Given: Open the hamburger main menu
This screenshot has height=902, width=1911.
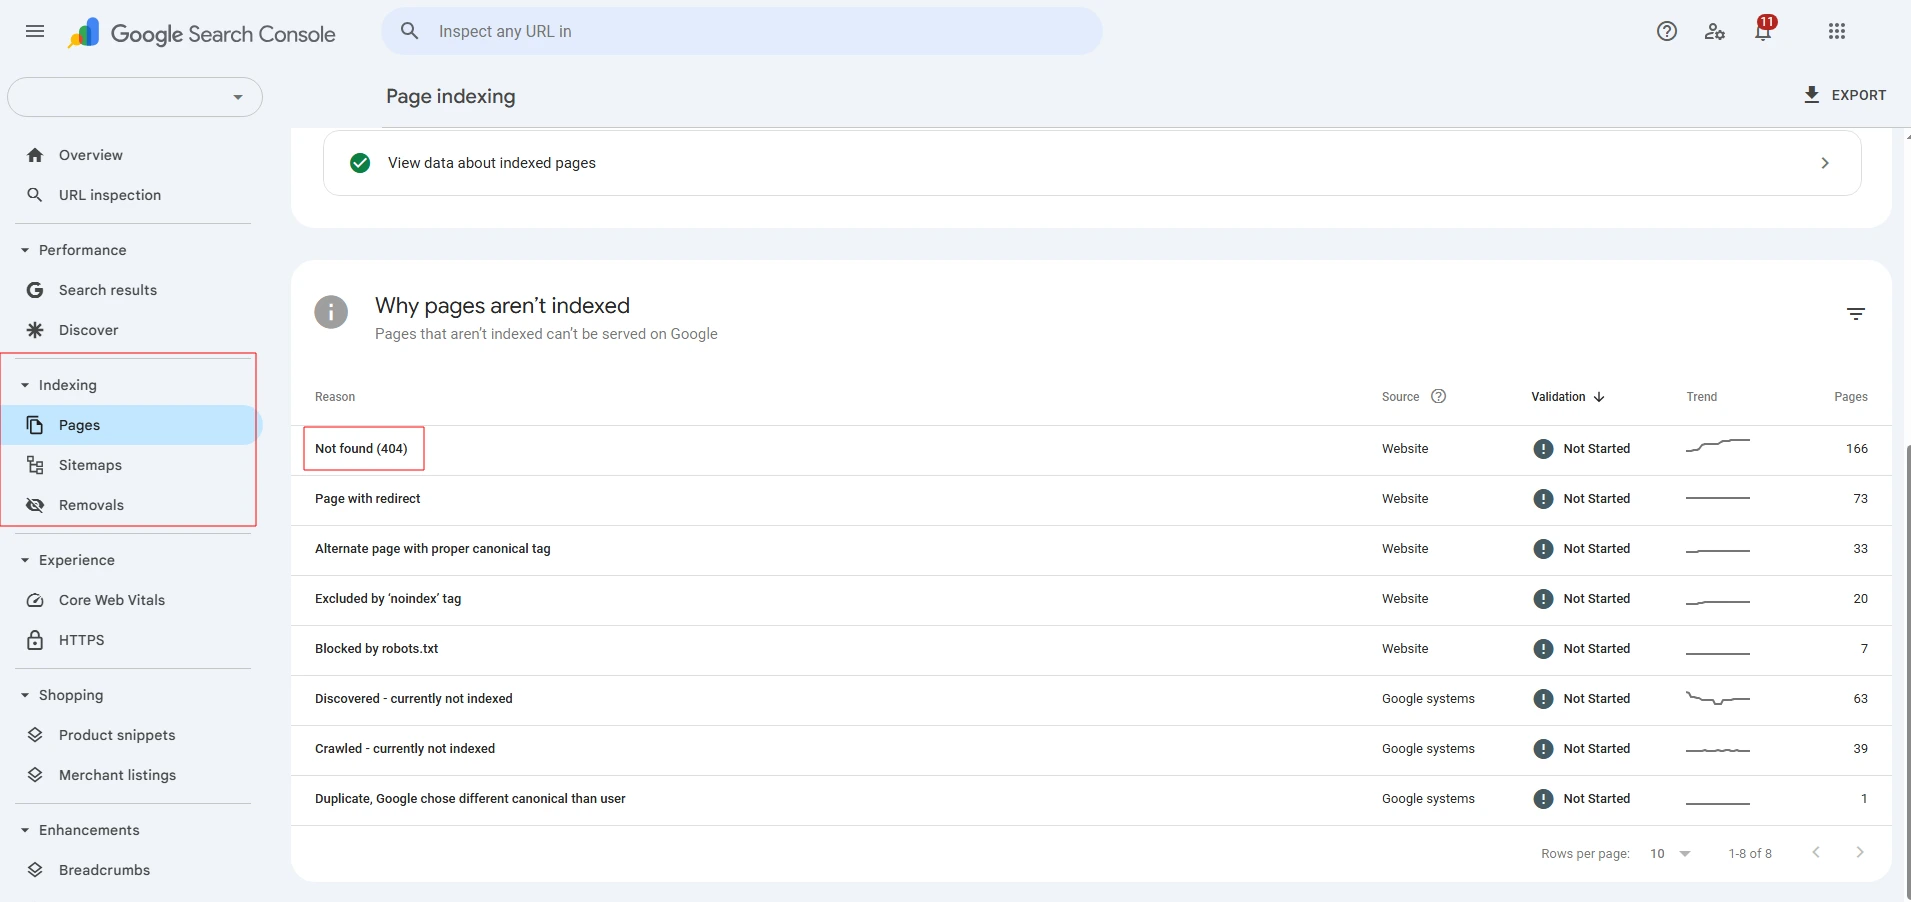Looking at the screenshot, I should (x=35, y=31).
